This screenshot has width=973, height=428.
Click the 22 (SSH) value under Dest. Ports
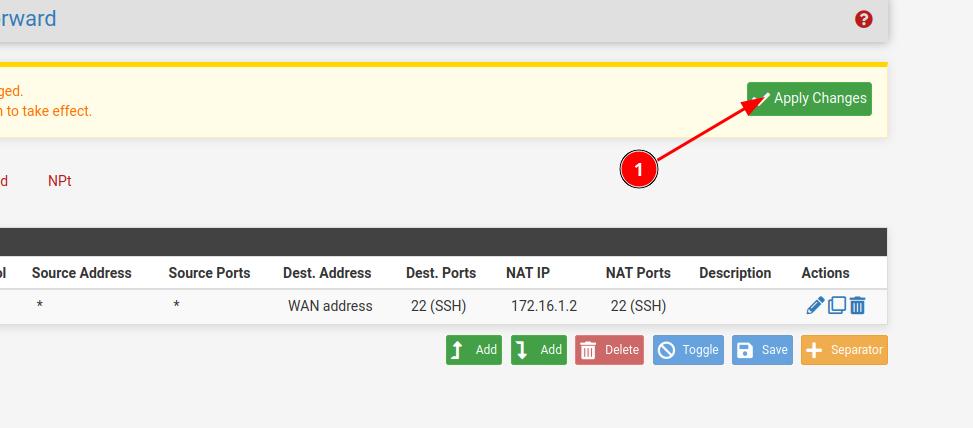coord(438,306)
